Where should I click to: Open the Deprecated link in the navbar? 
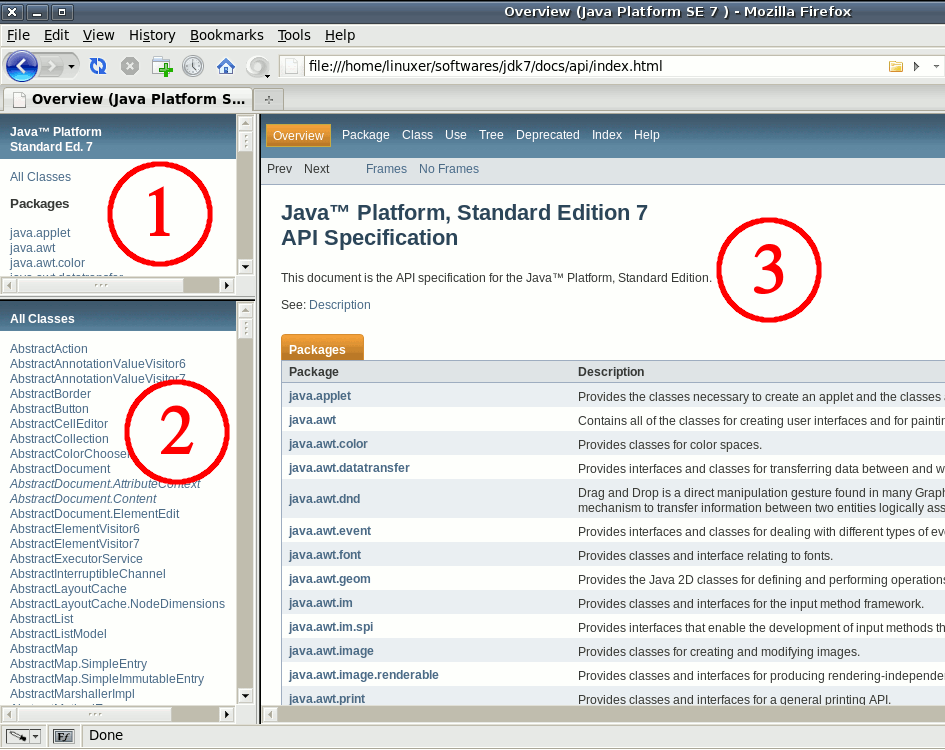click(547, 135)
